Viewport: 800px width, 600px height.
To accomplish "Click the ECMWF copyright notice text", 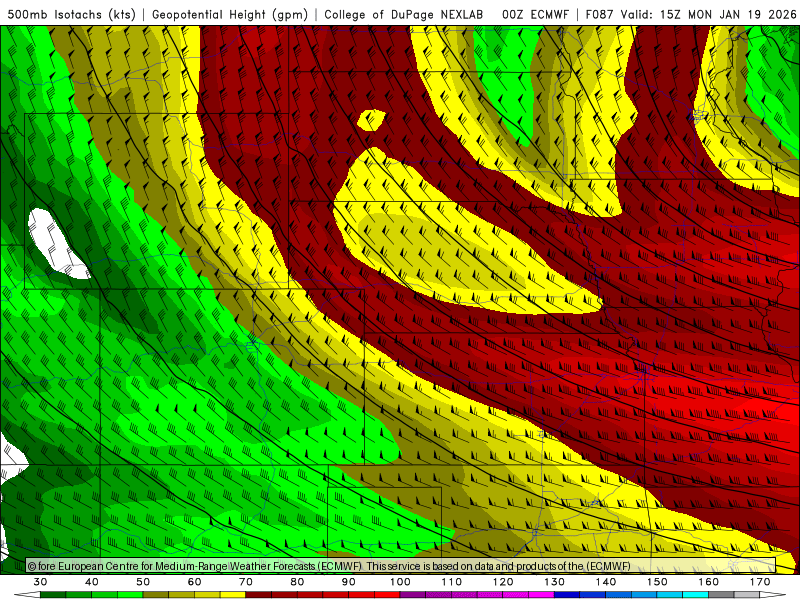I will click(329, 566).
